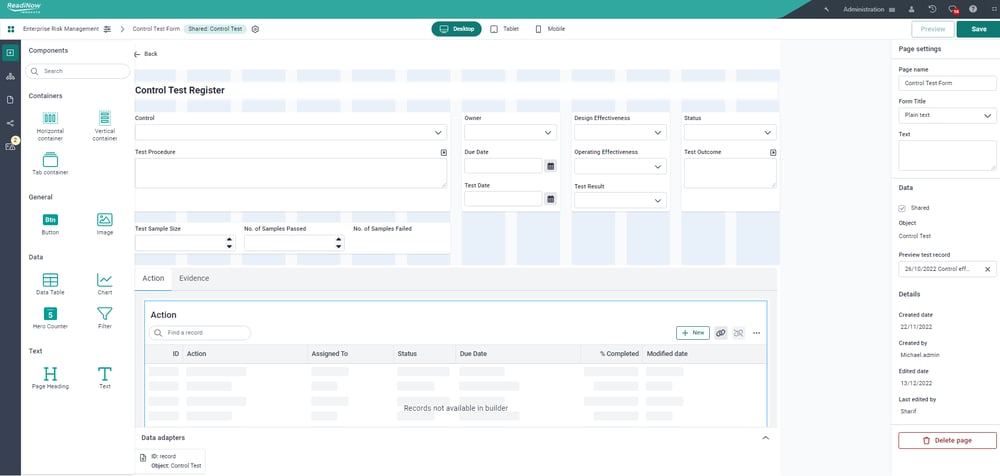Click the expand icon next to Test Procedure
The height and width of the screenshot is (476, 1000).
coord(444,152)
